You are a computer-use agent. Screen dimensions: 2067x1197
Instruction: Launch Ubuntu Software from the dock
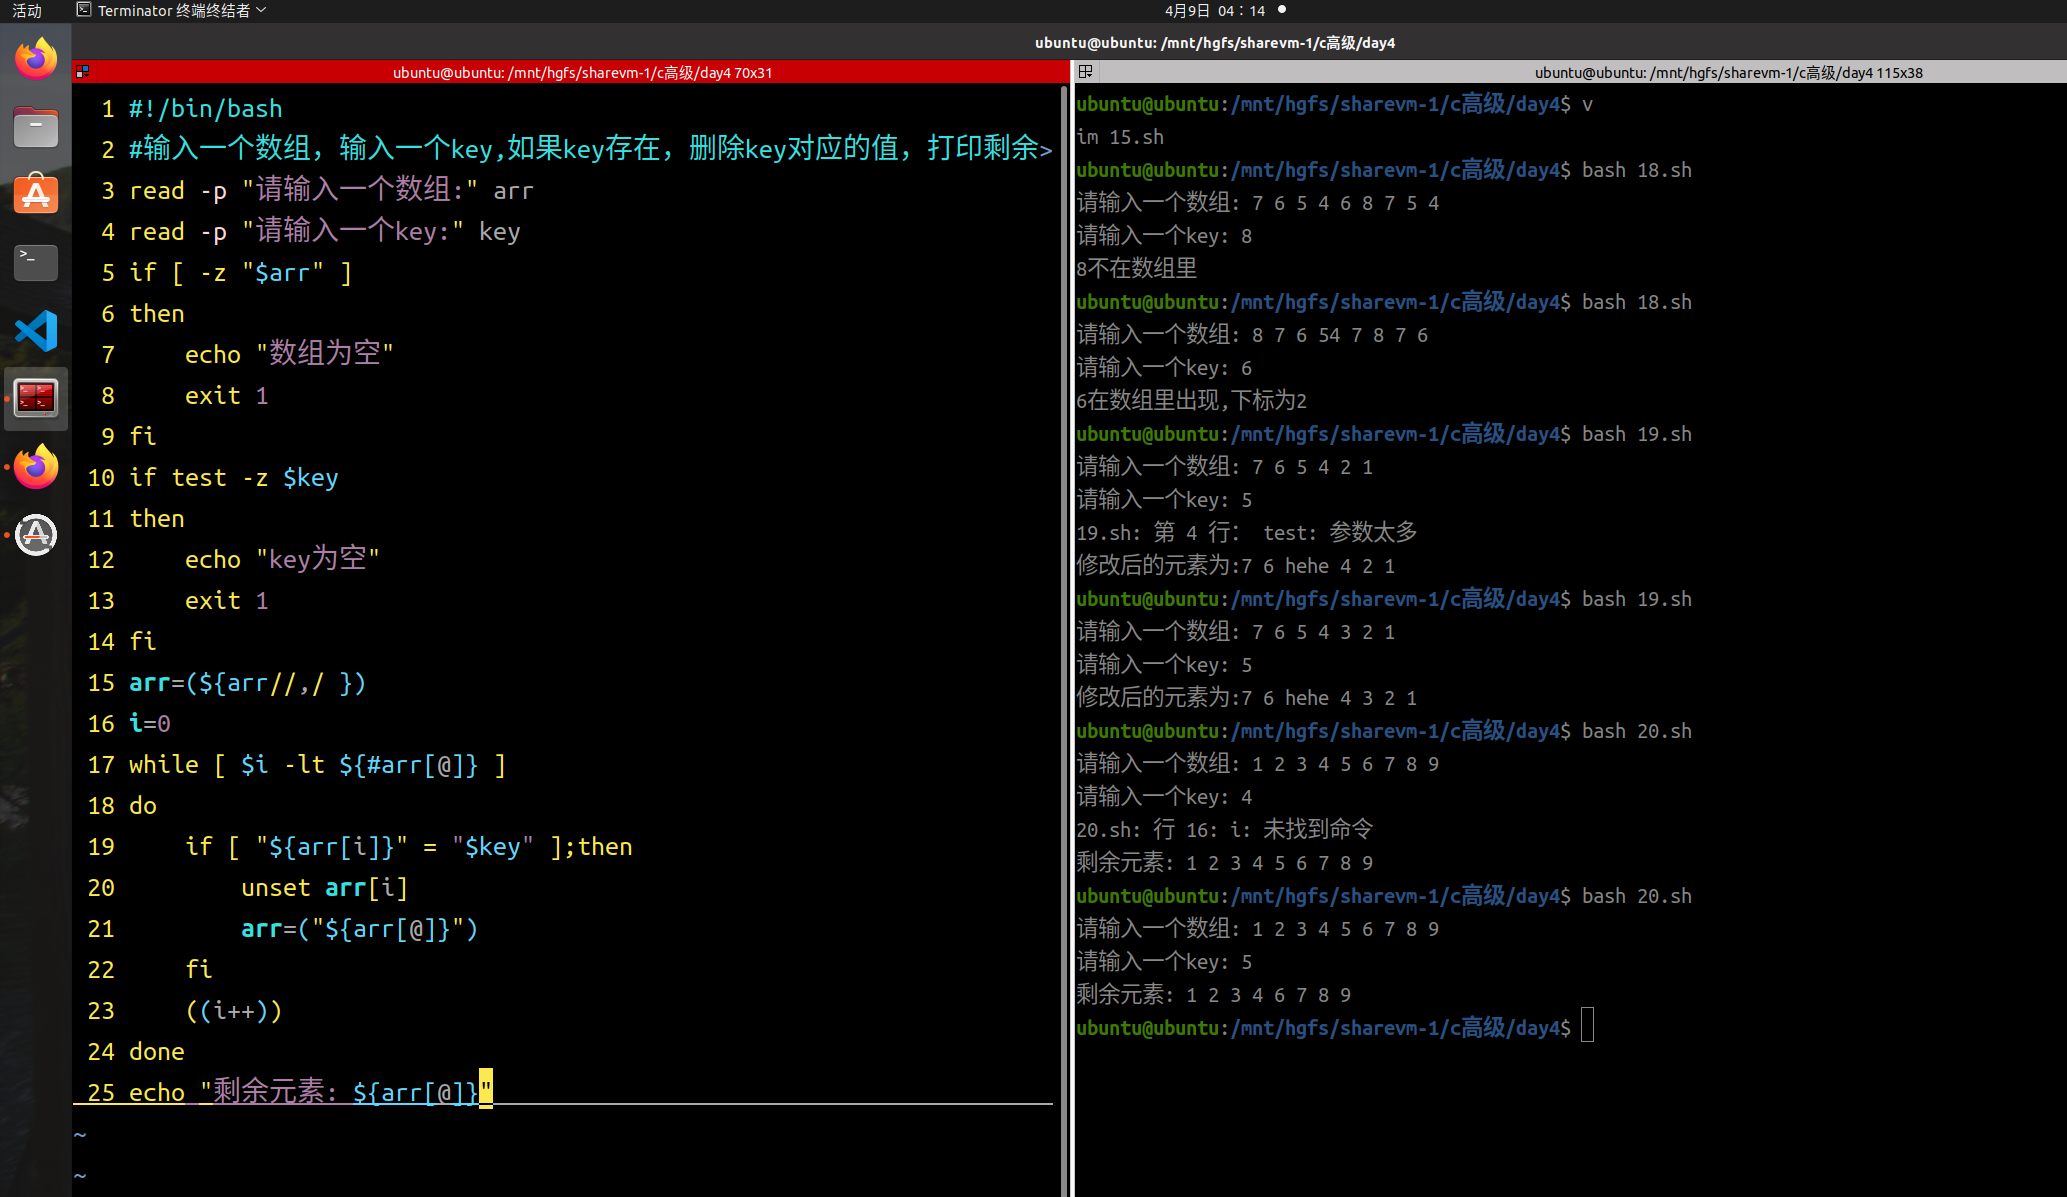pyautogui.click(x=36, y=195)
